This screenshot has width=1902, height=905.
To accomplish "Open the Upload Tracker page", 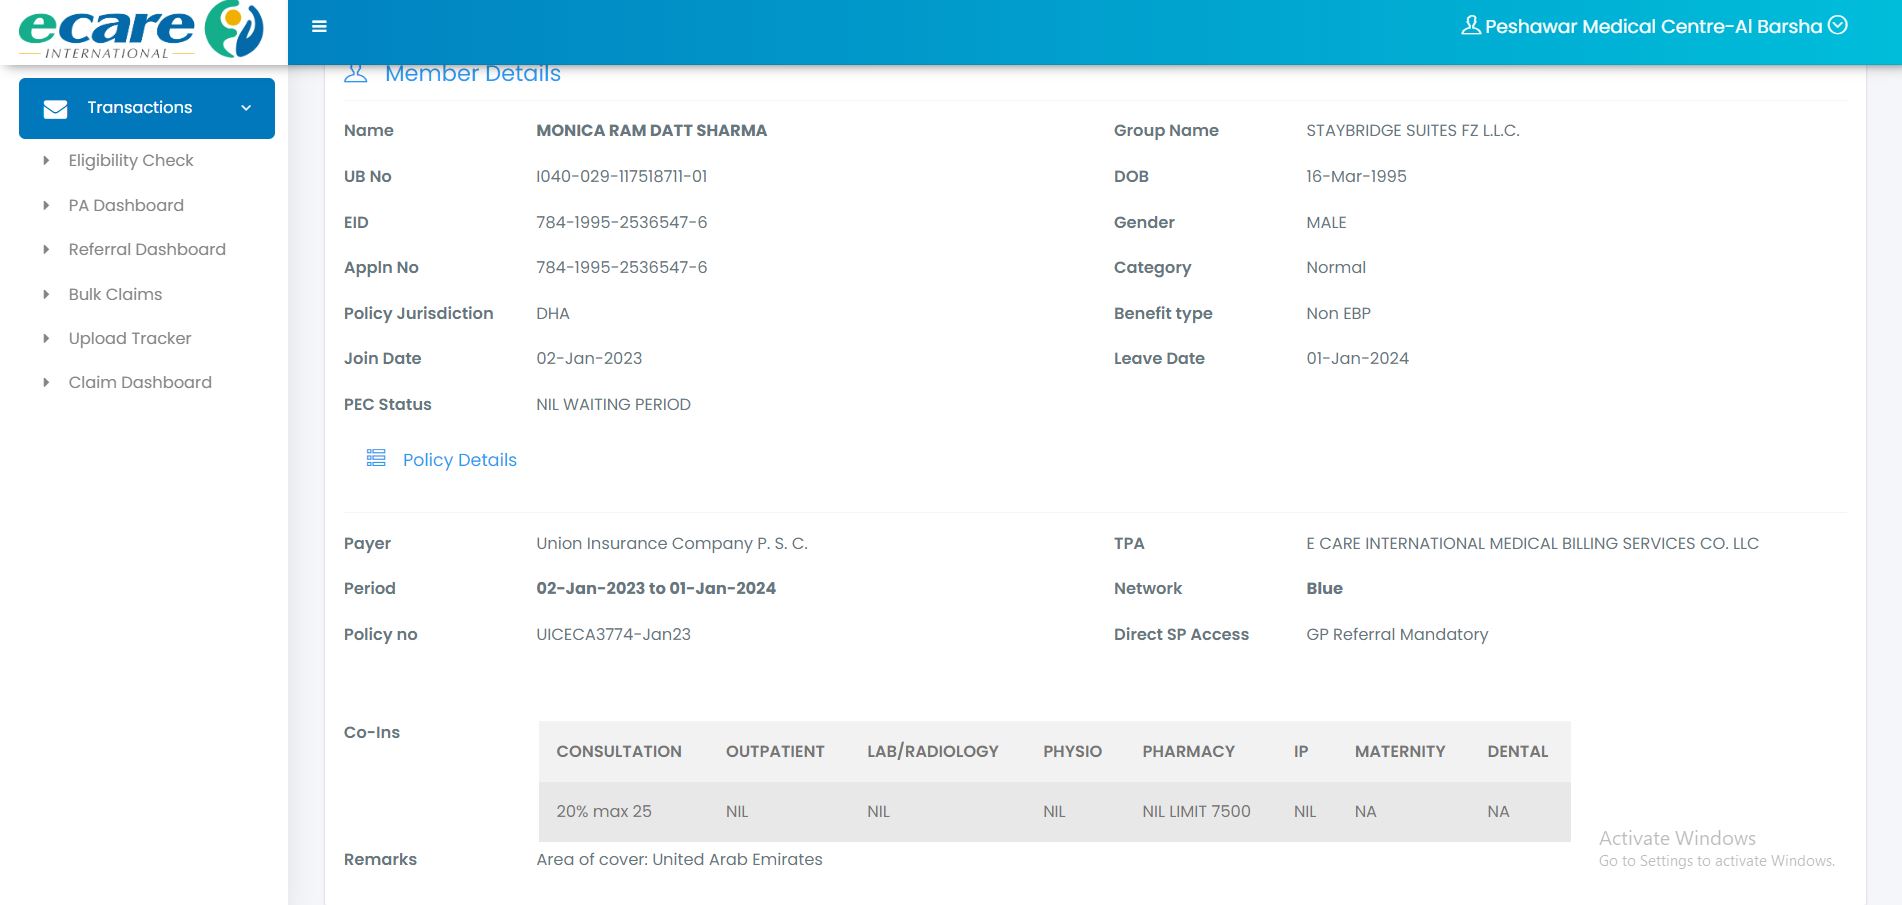I will [x=130, y=339].
